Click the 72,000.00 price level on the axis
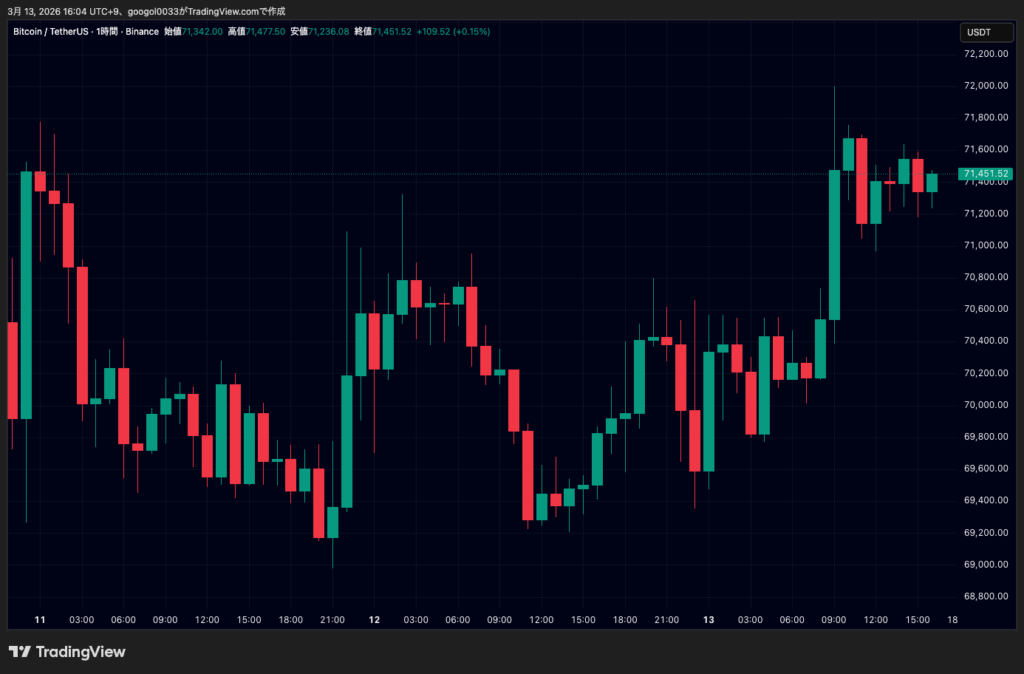The width and height of the screenshot is (1024, 674). click(x=984, y=85)
